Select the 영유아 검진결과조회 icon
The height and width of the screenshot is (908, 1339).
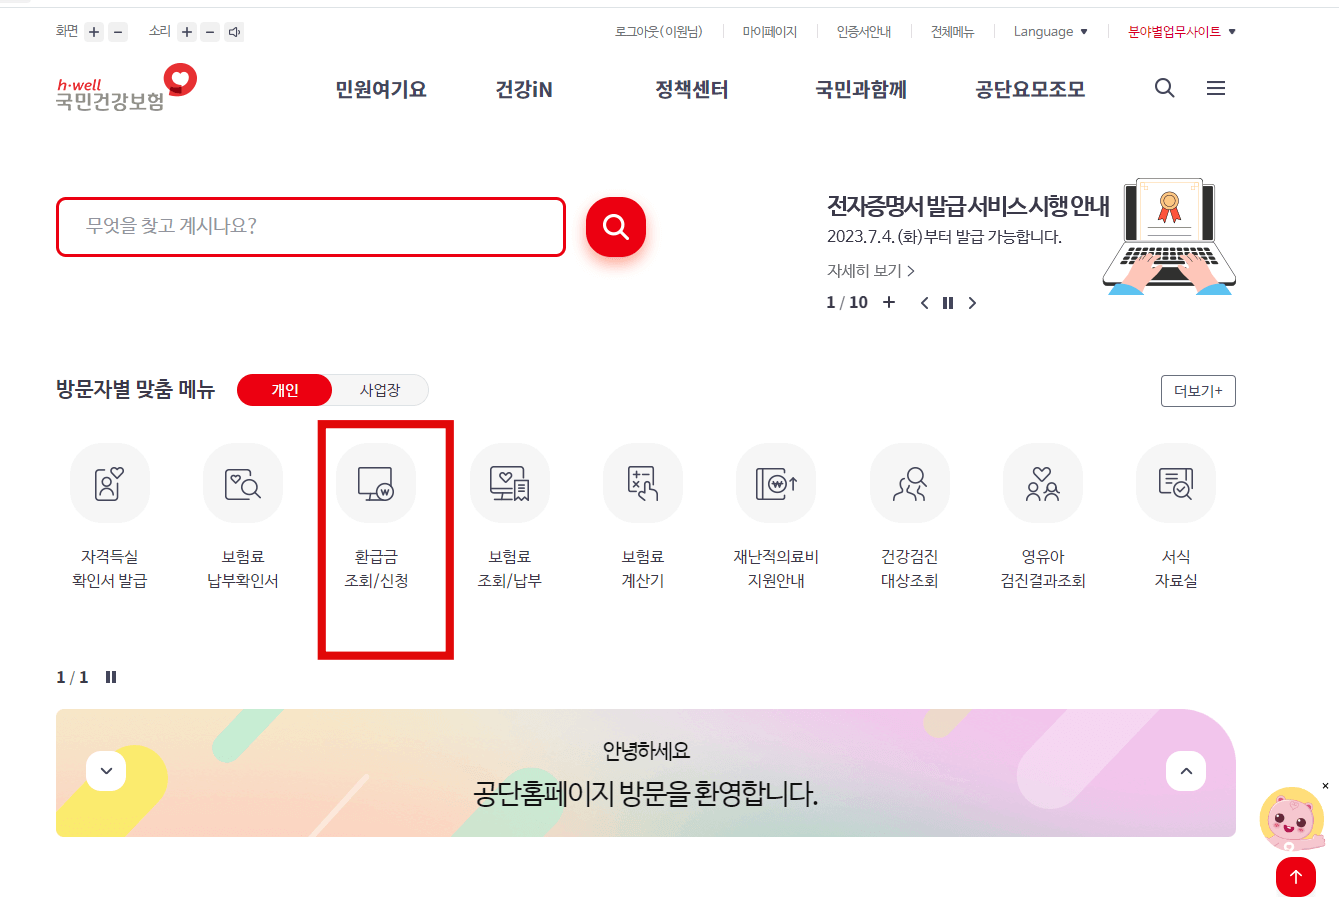coord(1042,482)
